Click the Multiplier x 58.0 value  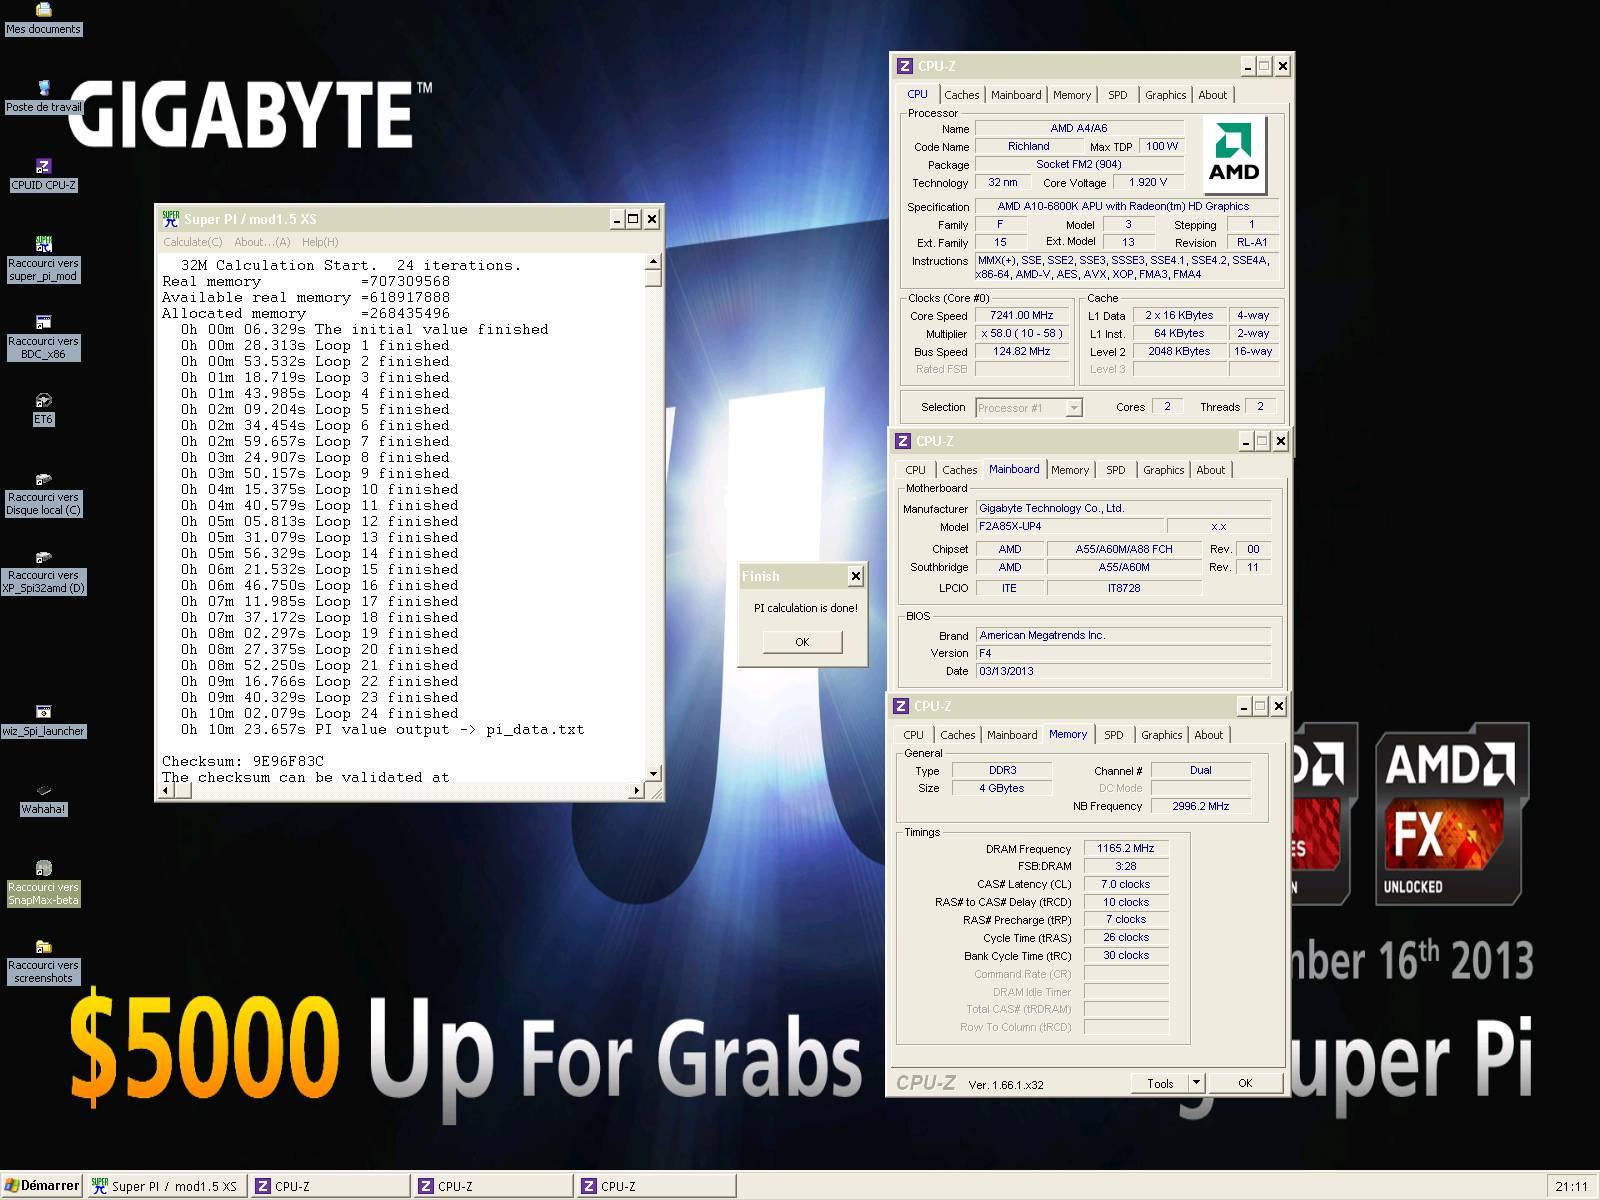coord(1021,333)
